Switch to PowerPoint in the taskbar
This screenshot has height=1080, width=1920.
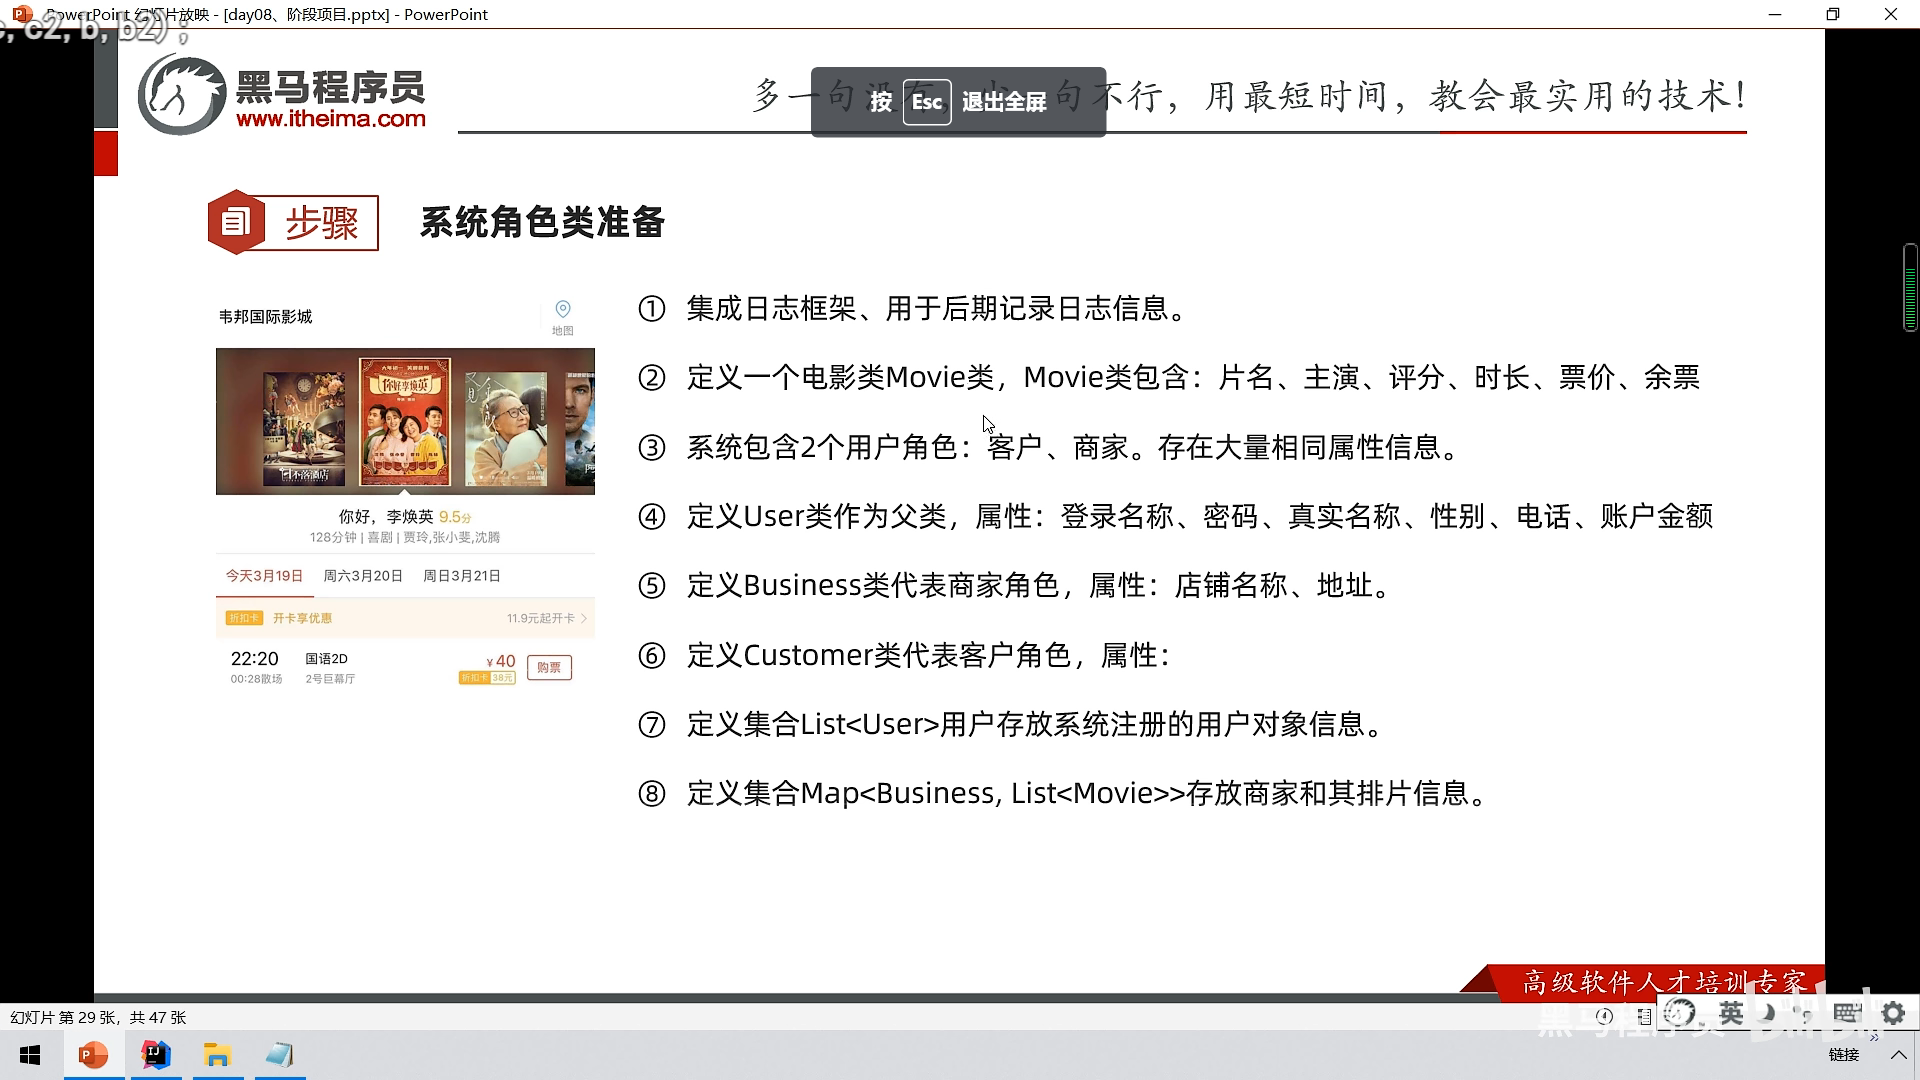(93, 1055)
